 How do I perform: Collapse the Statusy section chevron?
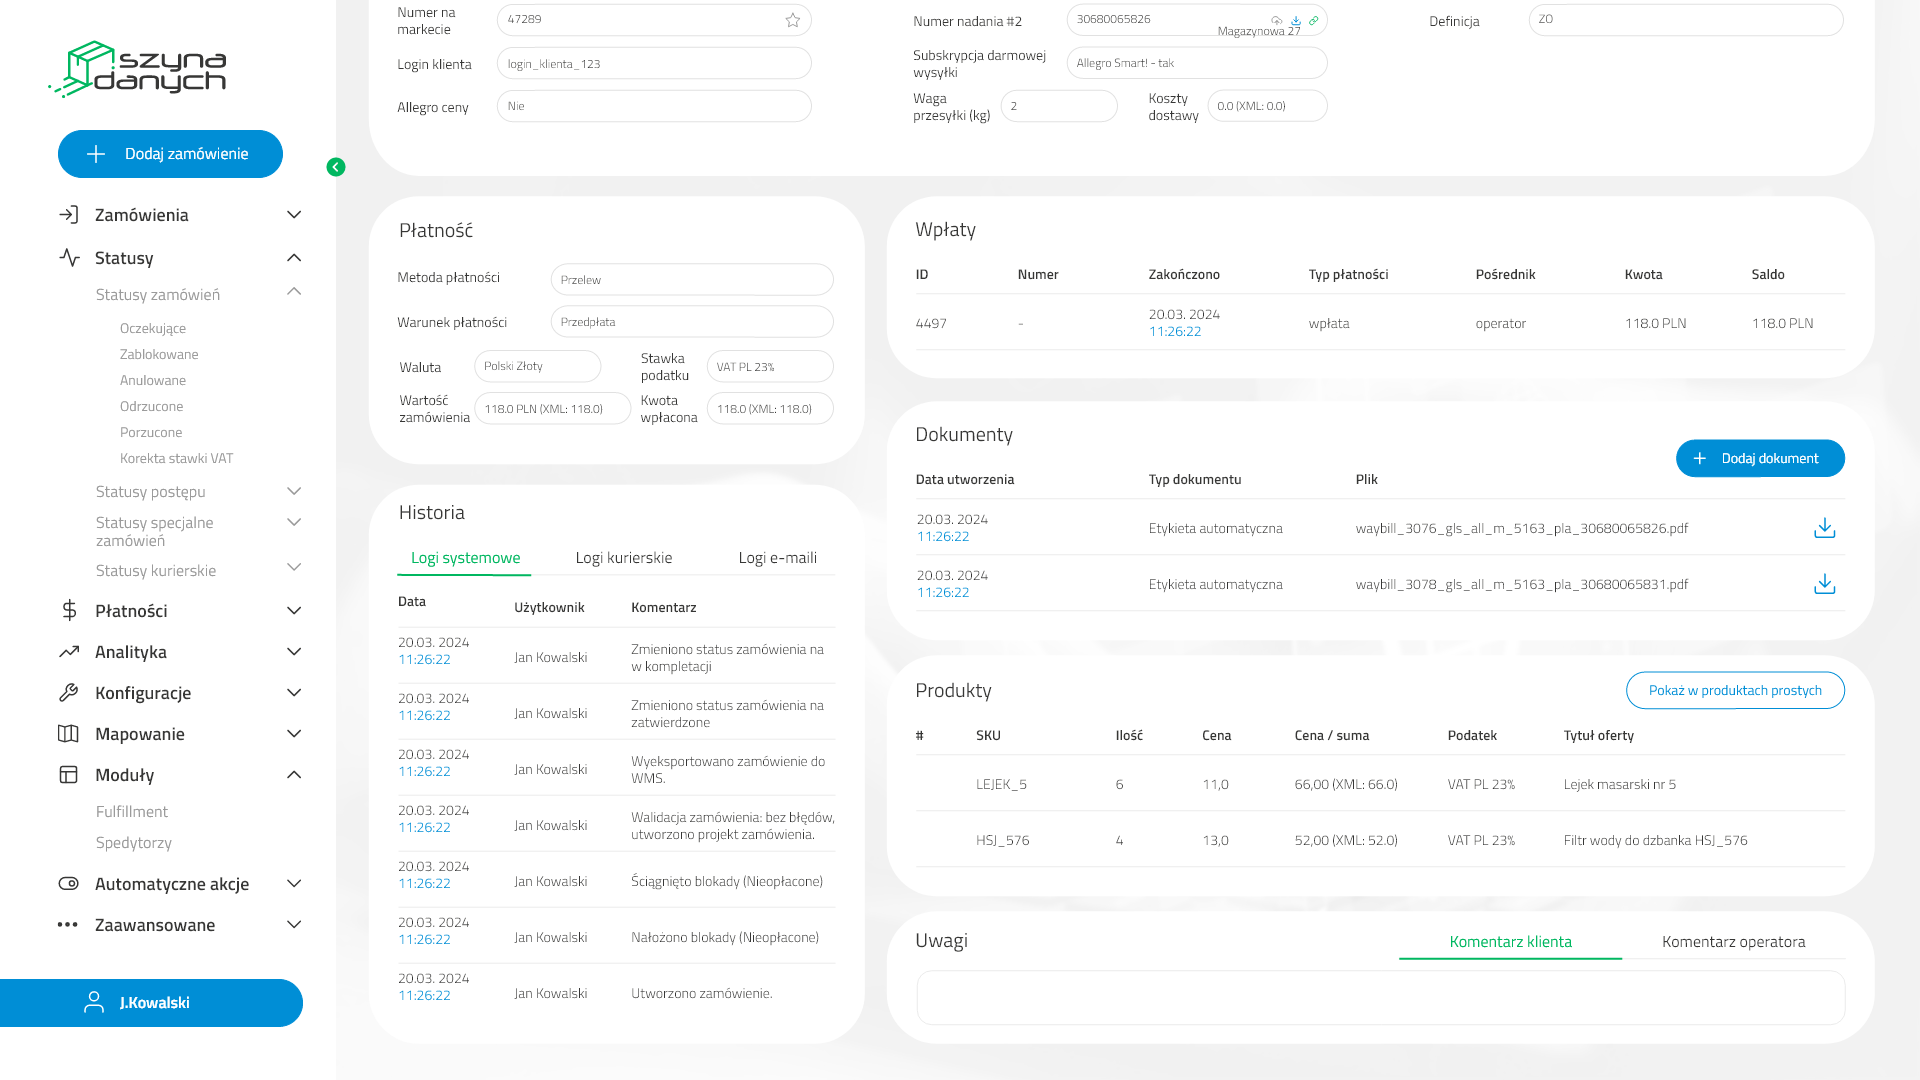coord(294,258)
